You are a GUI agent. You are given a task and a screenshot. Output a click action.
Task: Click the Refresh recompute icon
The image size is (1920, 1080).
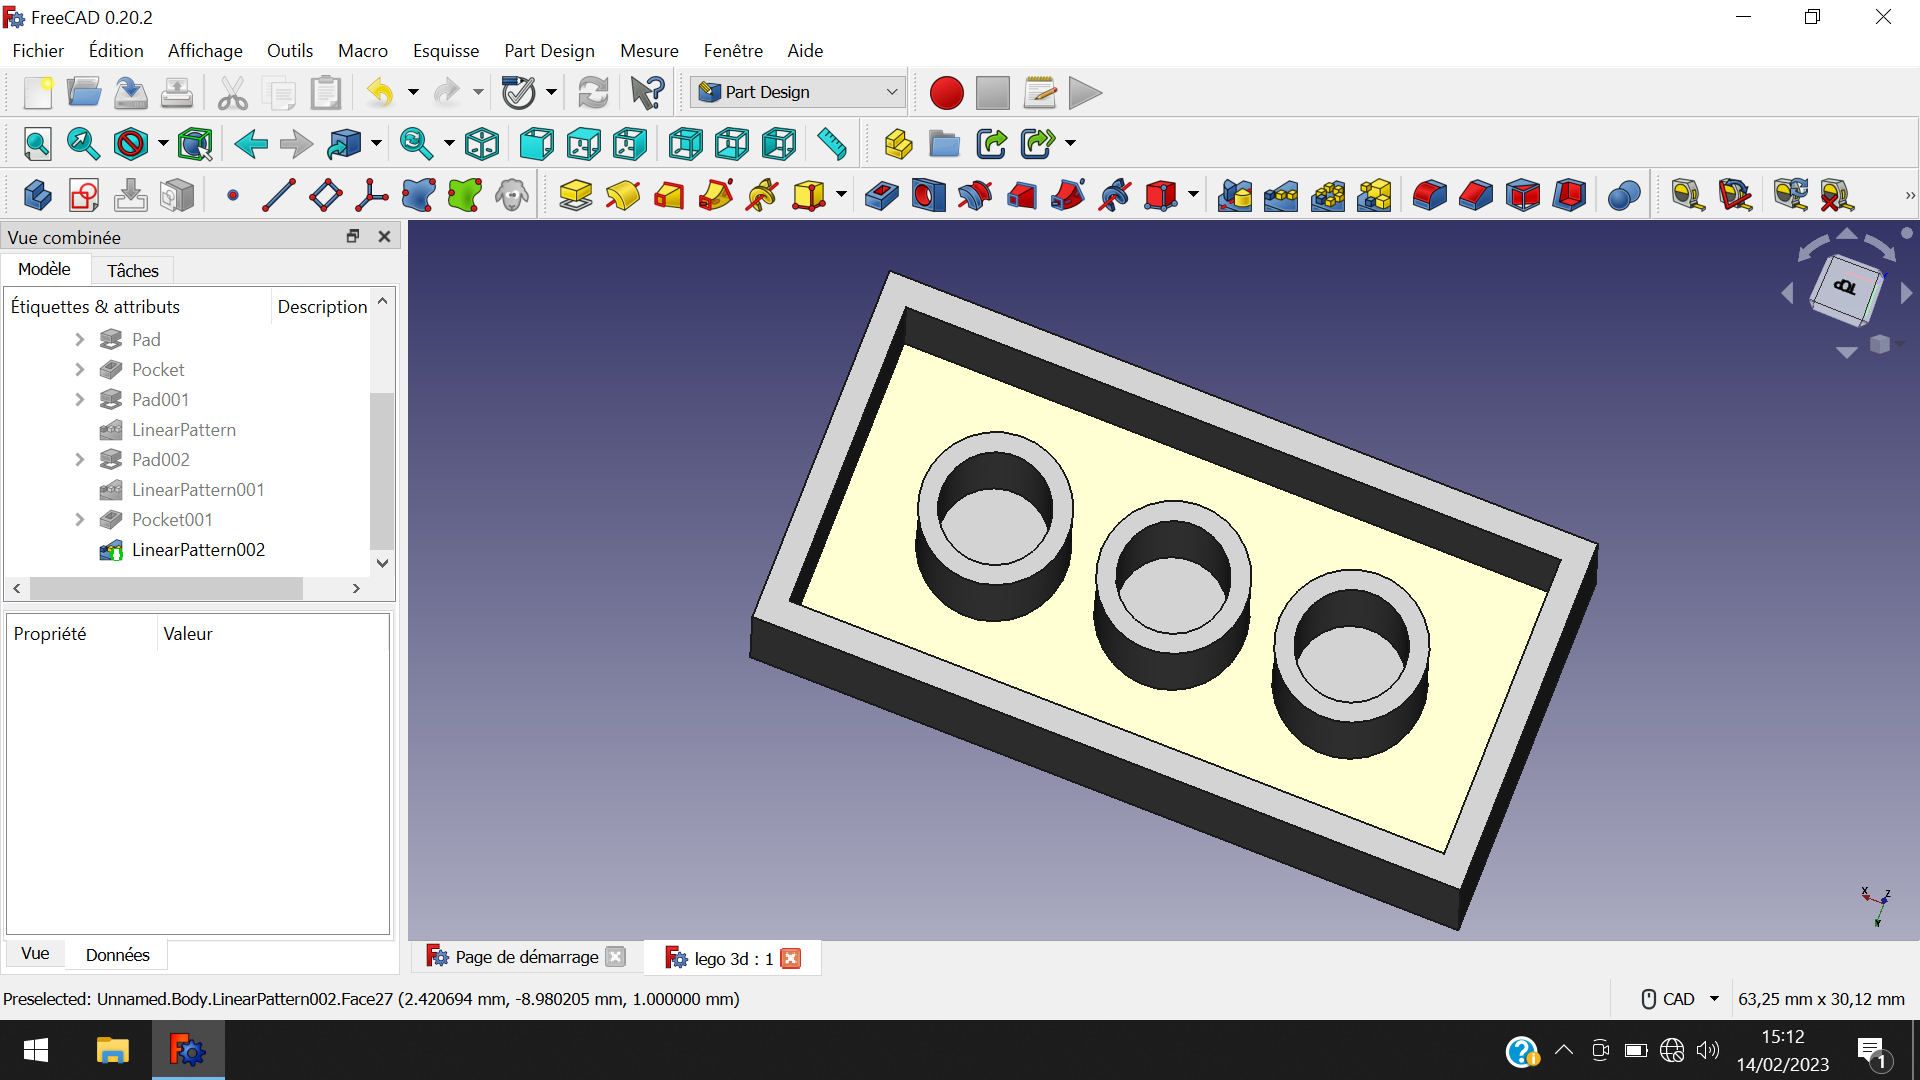pyautogui.click(x=593, y=93)
